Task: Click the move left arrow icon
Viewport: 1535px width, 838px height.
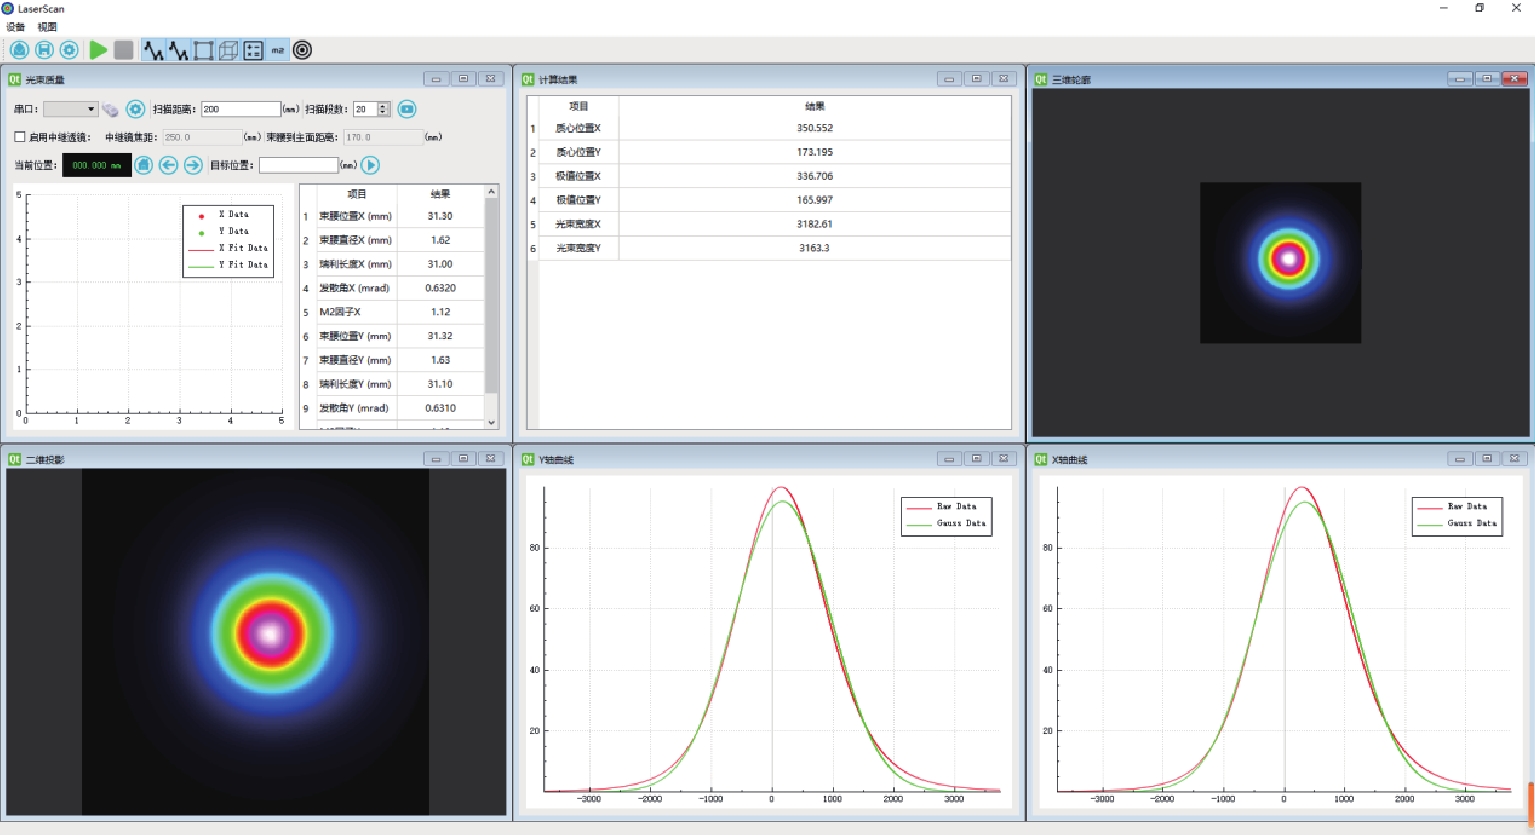Action: (x=168, y=165)
